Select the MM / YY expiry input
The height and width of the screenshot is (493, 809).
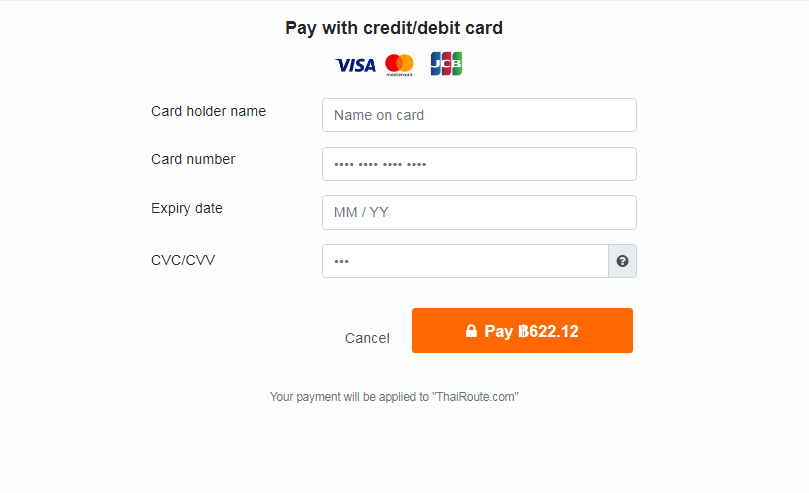(x=479, y=212)
